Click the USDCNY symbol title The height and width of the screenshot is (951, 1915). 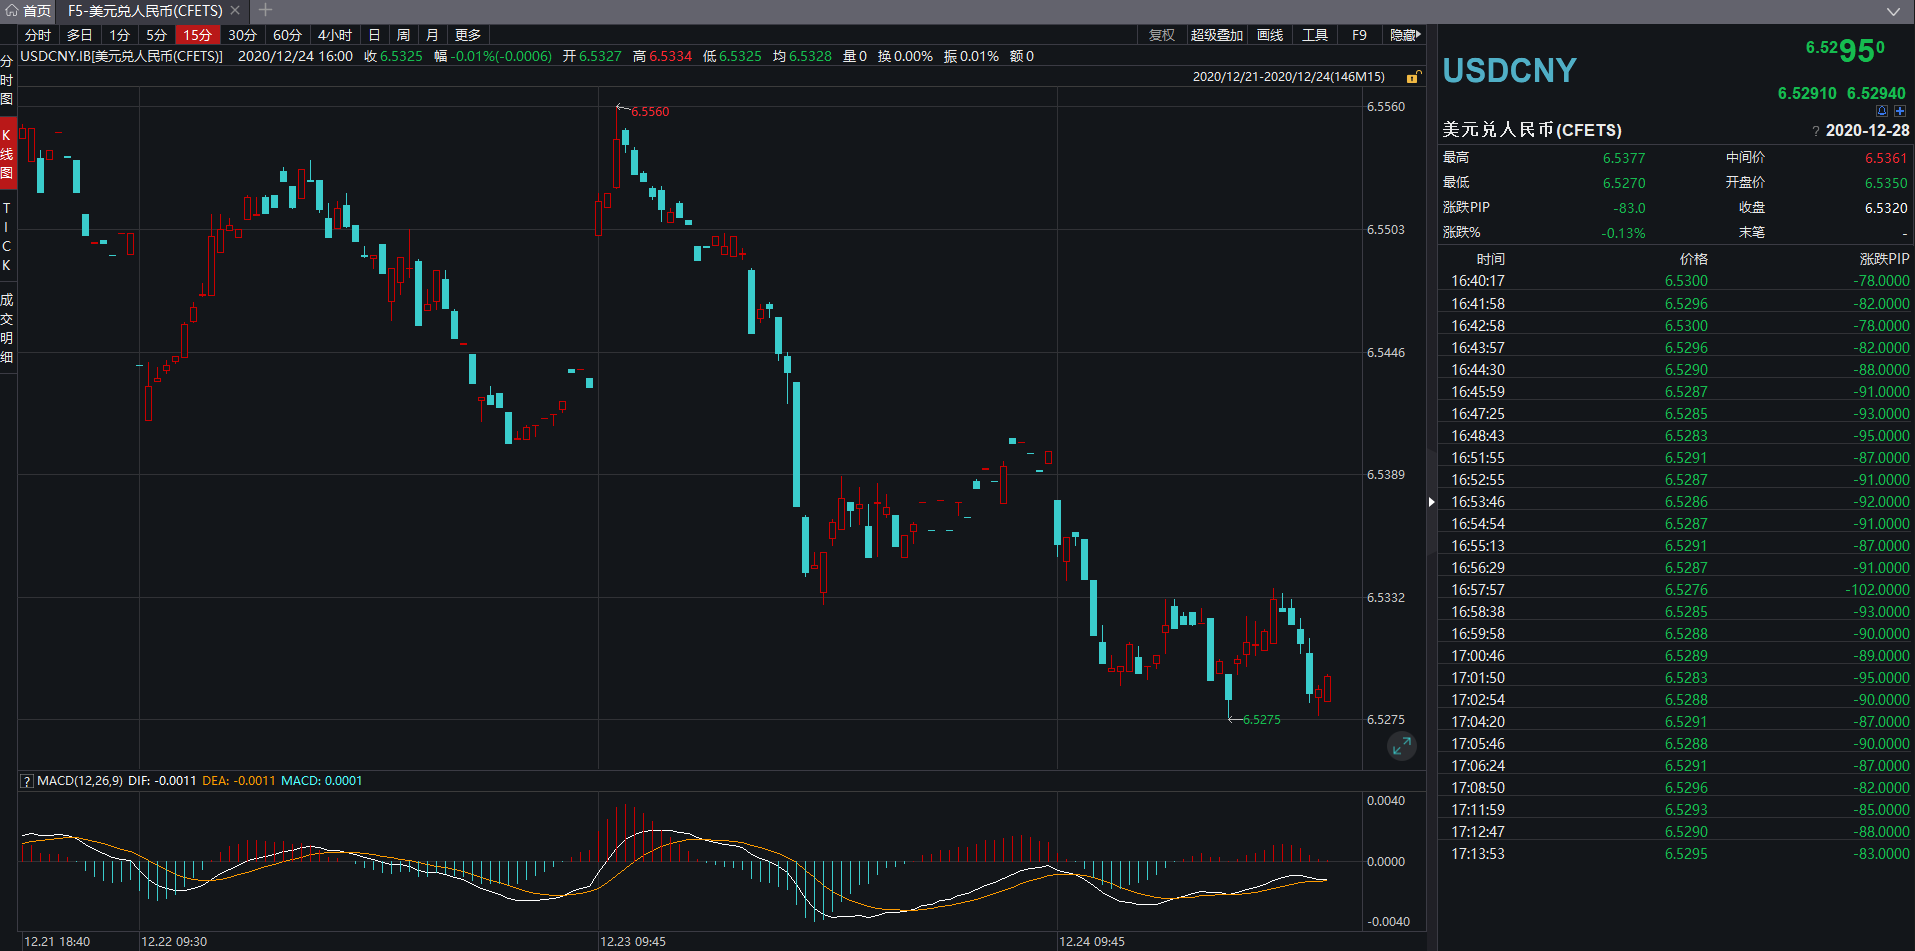(x=1510, y=71)
